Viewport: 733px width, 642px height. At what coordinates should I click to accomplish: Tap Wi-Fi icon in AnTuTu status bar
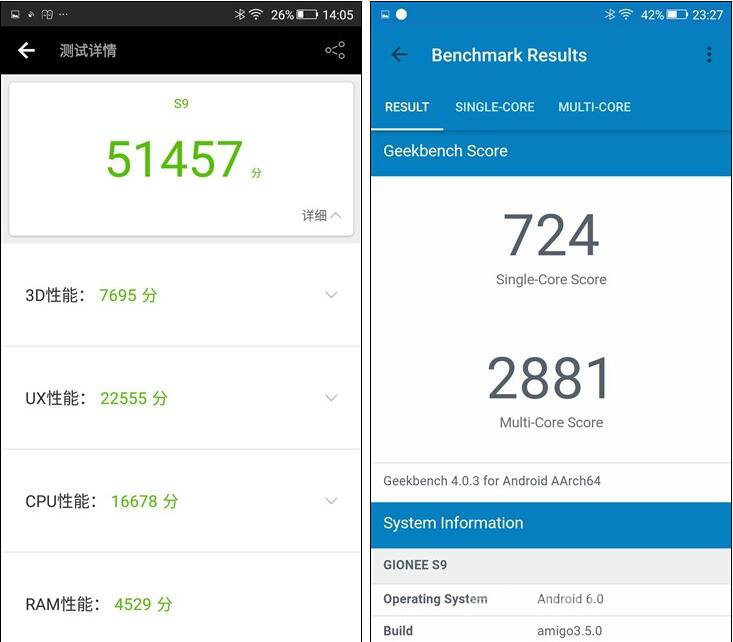pos(256,14)
